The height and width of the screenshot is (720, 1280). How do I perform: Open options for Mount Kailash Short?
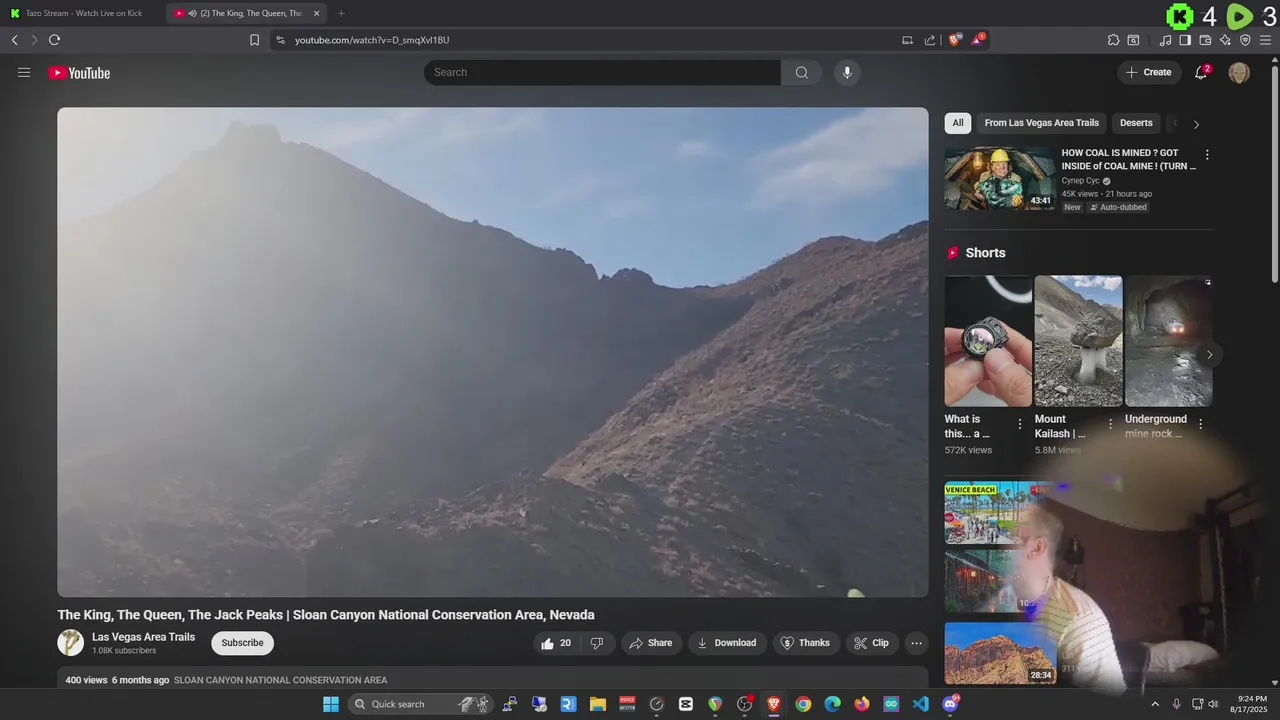(x=1110, y=424)
